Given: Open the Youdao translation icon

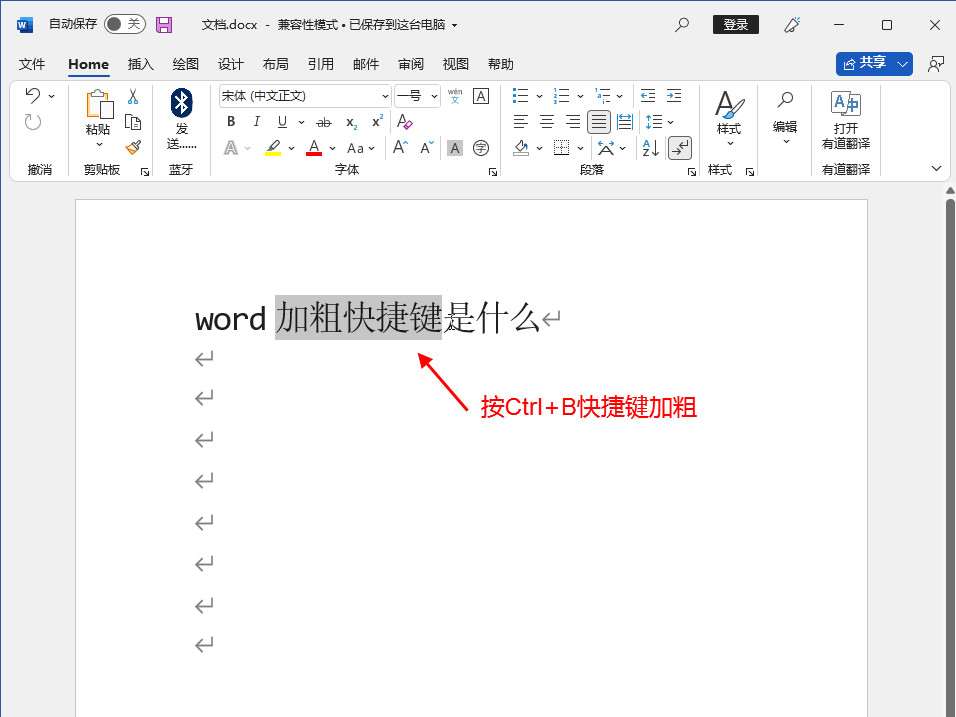Looking at the screenshot, I should (846, 104).
